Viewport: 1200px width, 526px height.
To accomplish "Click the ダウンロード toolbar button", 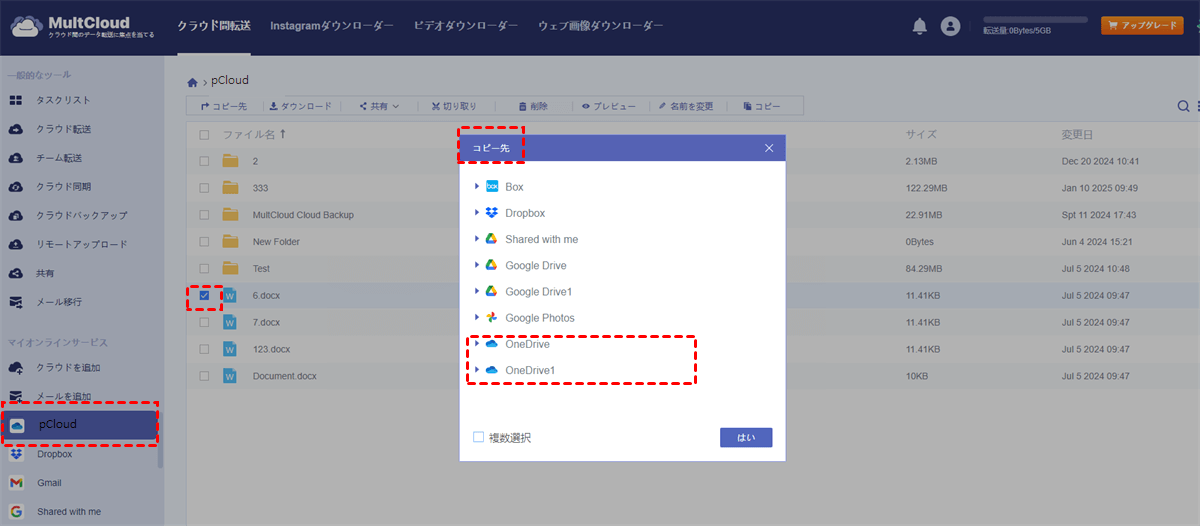I will pyautogui.click(x=301, y=106).
